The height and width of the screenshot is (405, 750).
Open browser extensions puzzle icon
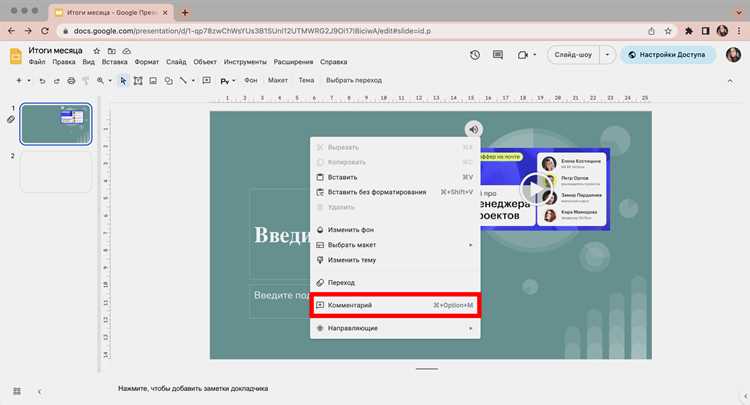pos(689,31)
